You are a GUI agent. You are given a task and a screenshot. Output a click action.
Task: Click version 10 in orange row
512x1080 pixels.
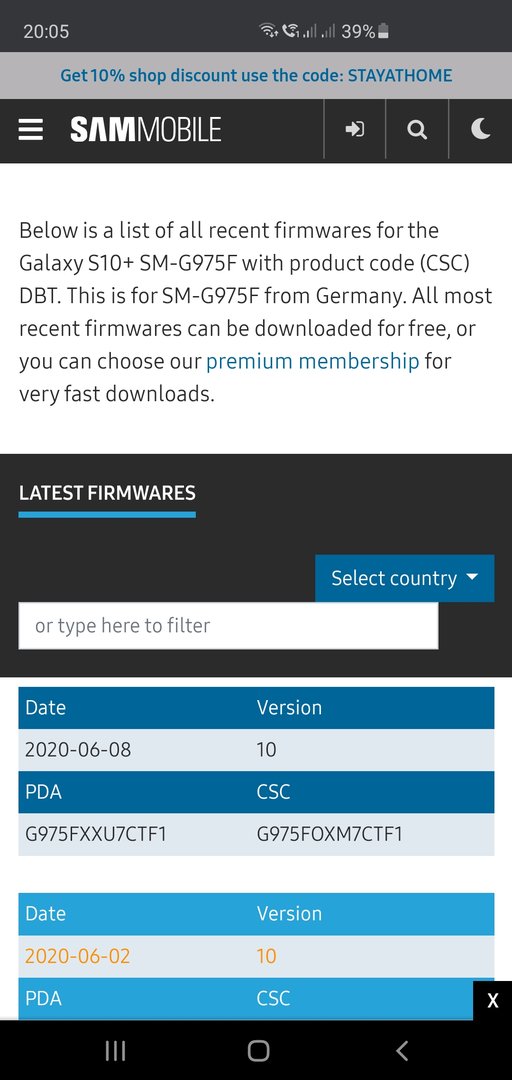[266, 956]
